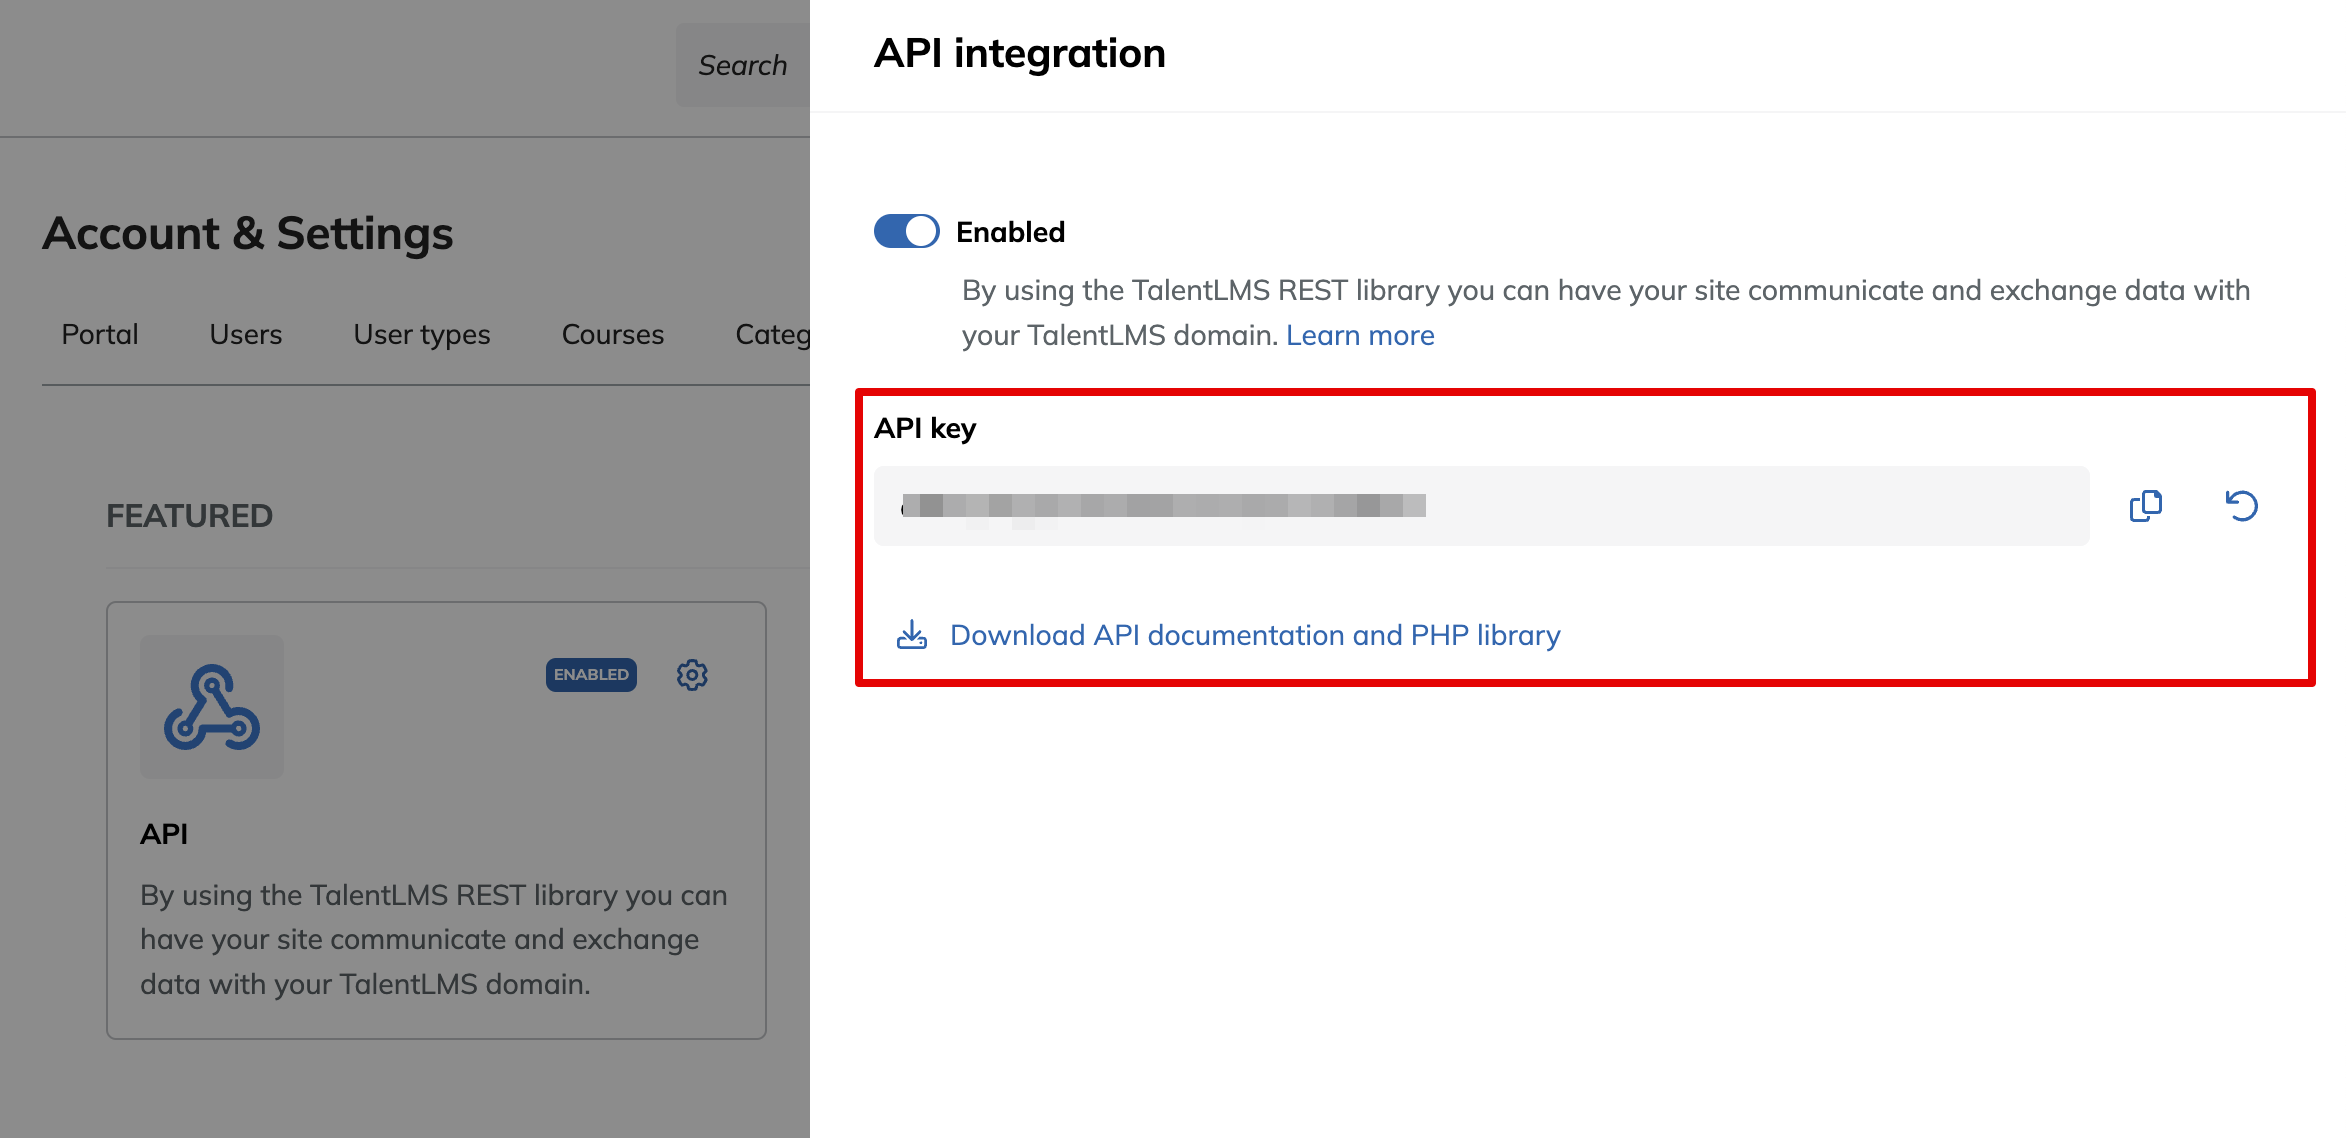Click the download icon beside API documentation
Image resolution: width=2346 pixels, height=1138 pixels.
[x=911, y=635]
